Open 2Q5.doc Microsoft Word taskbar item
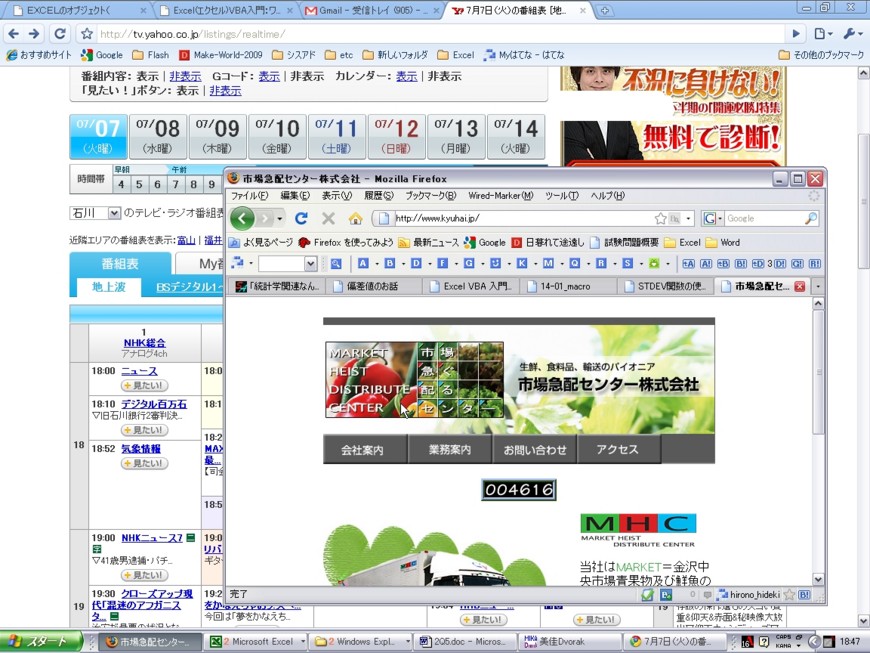870x653 pixels. coord(463,641)
